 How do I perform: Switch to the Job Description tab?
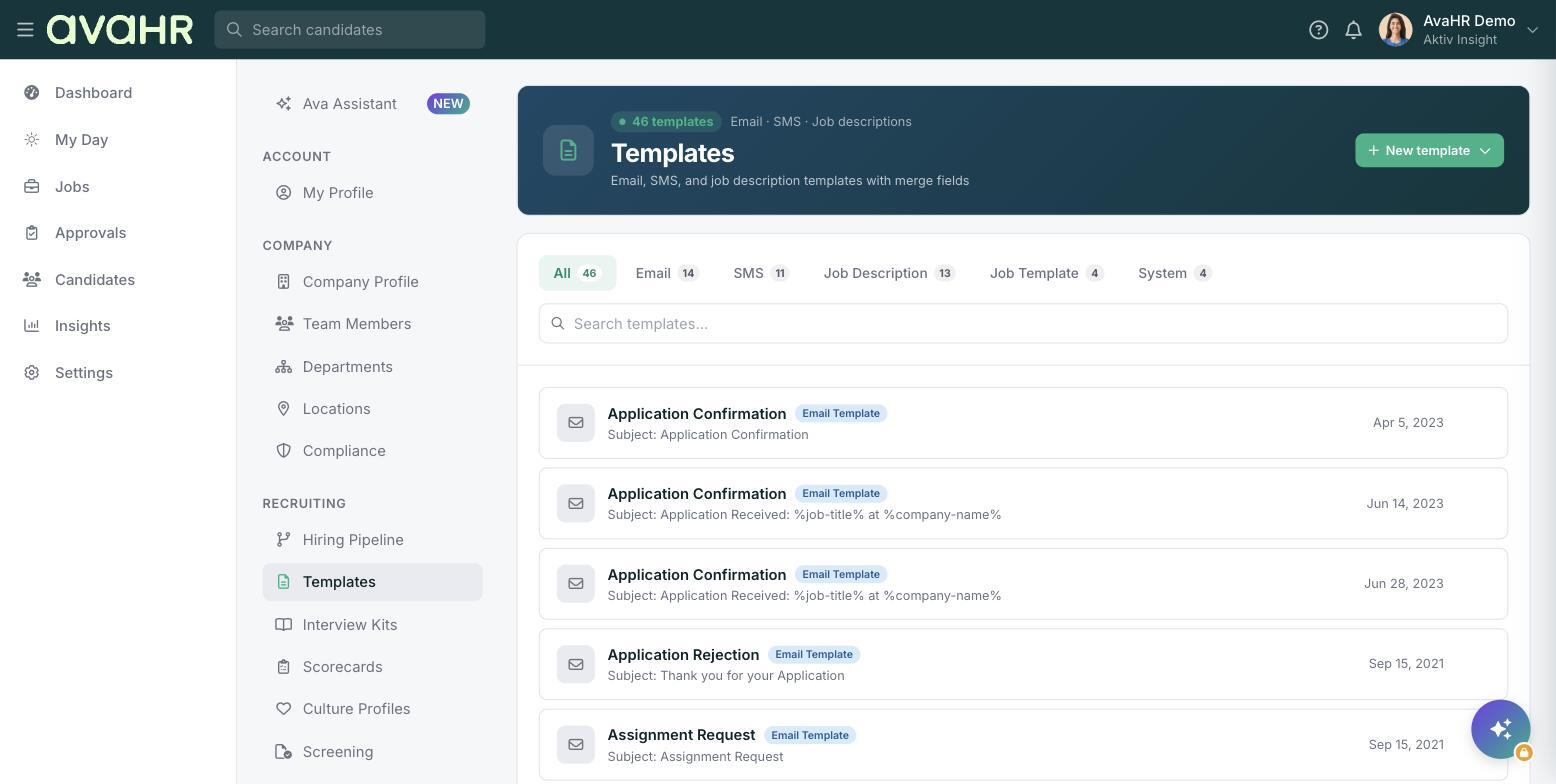click(x=889, y=273)
